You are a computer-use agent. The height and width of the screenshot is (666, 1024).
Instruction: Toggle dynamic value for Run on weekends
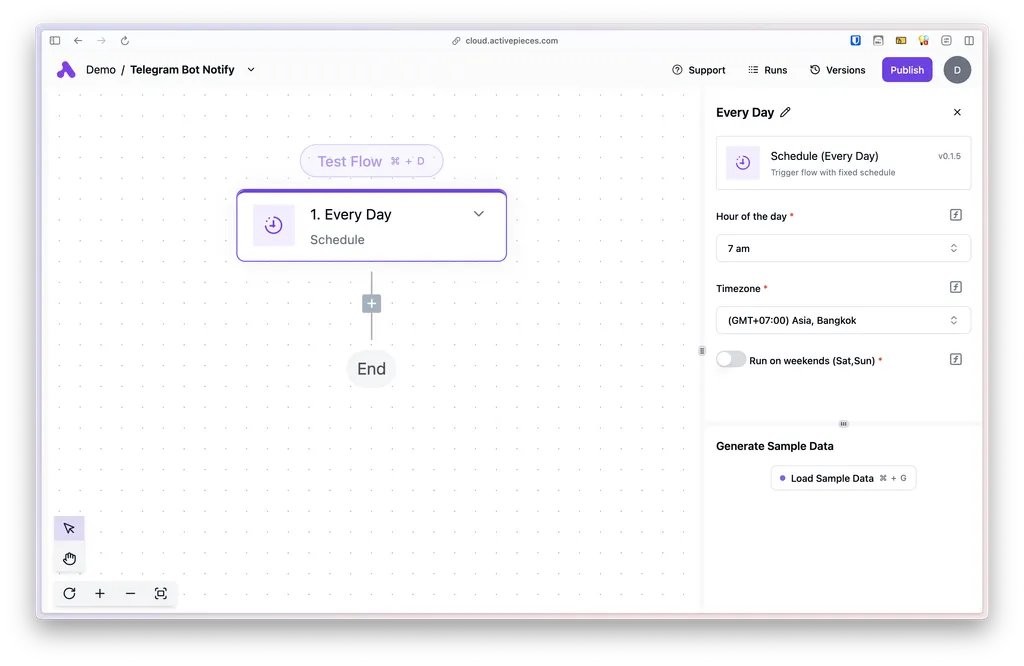click(955, 359)
